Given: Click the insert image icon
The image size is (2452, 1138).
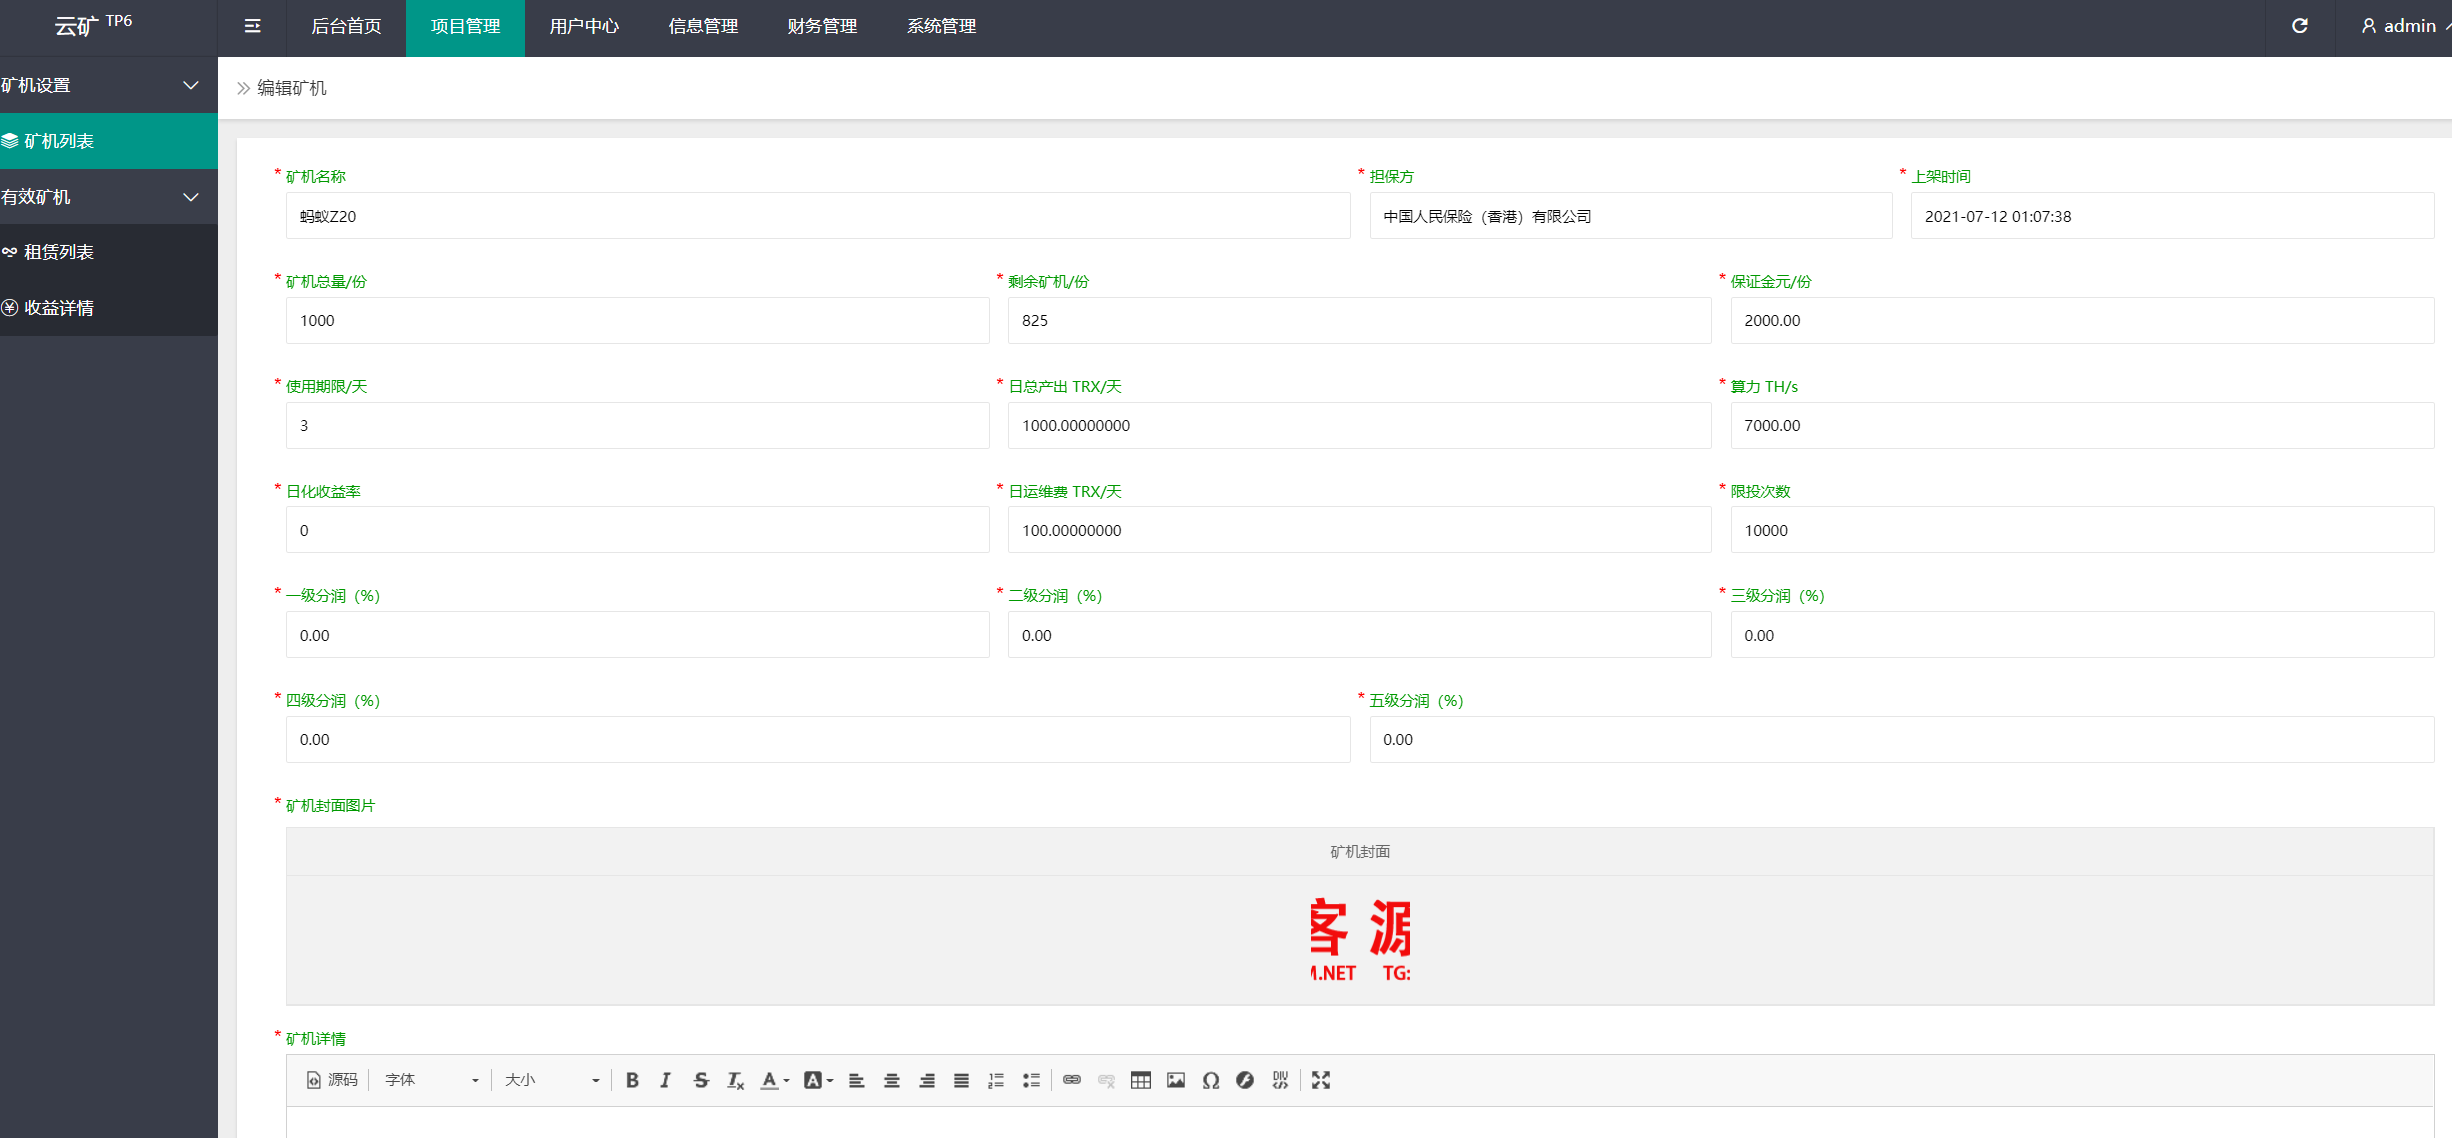Looking at the screenshot, I should [1175, 1080].
